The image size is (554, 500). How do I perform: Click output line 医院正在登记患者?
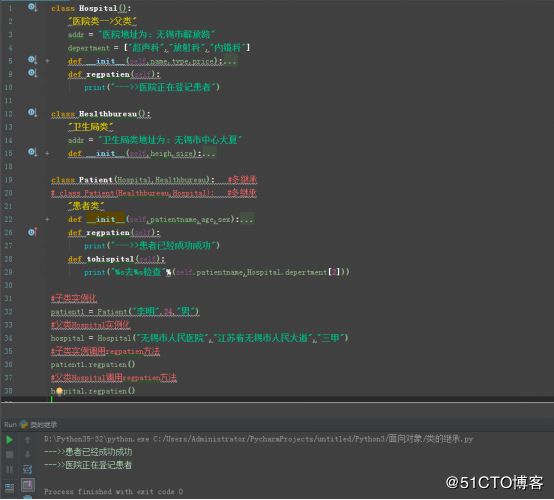pos(88,465)
